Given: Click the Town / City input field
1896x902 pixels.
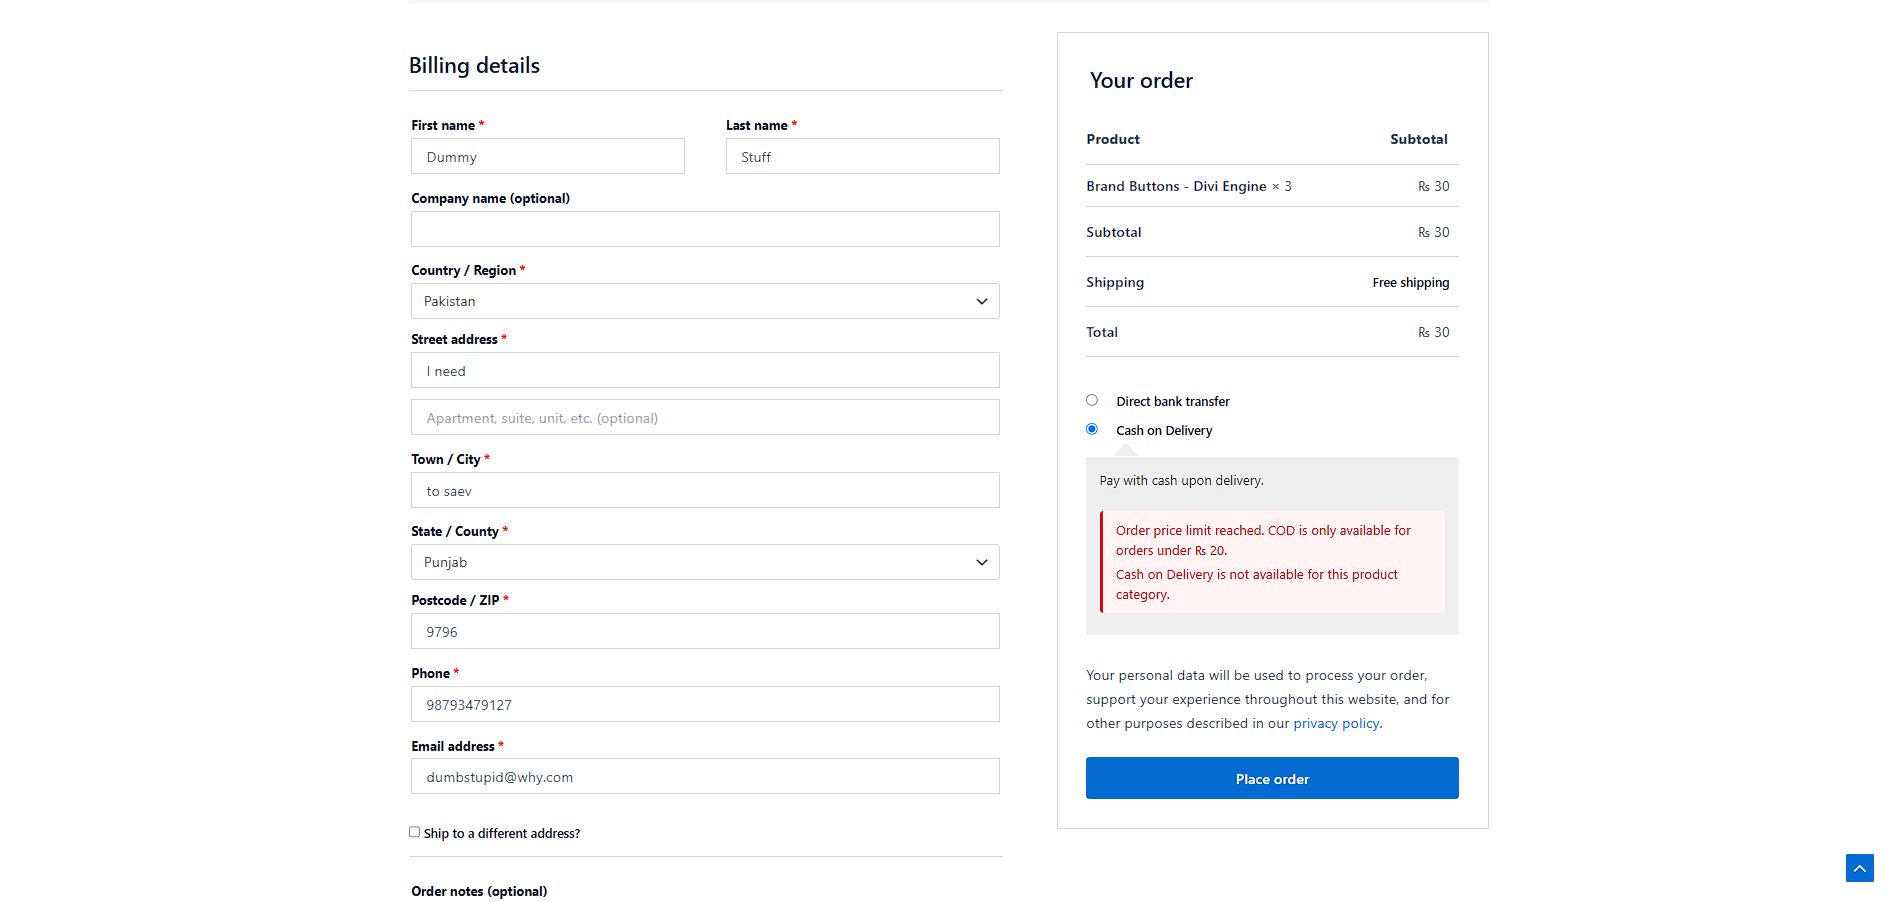Looking at the screenshot, I should (x=705, y=490).
